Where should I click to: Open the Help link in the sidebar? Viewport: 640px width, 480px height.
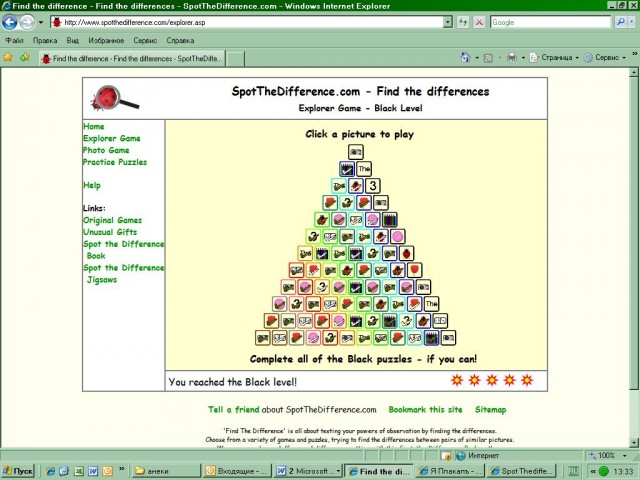[x=92, y=185]
